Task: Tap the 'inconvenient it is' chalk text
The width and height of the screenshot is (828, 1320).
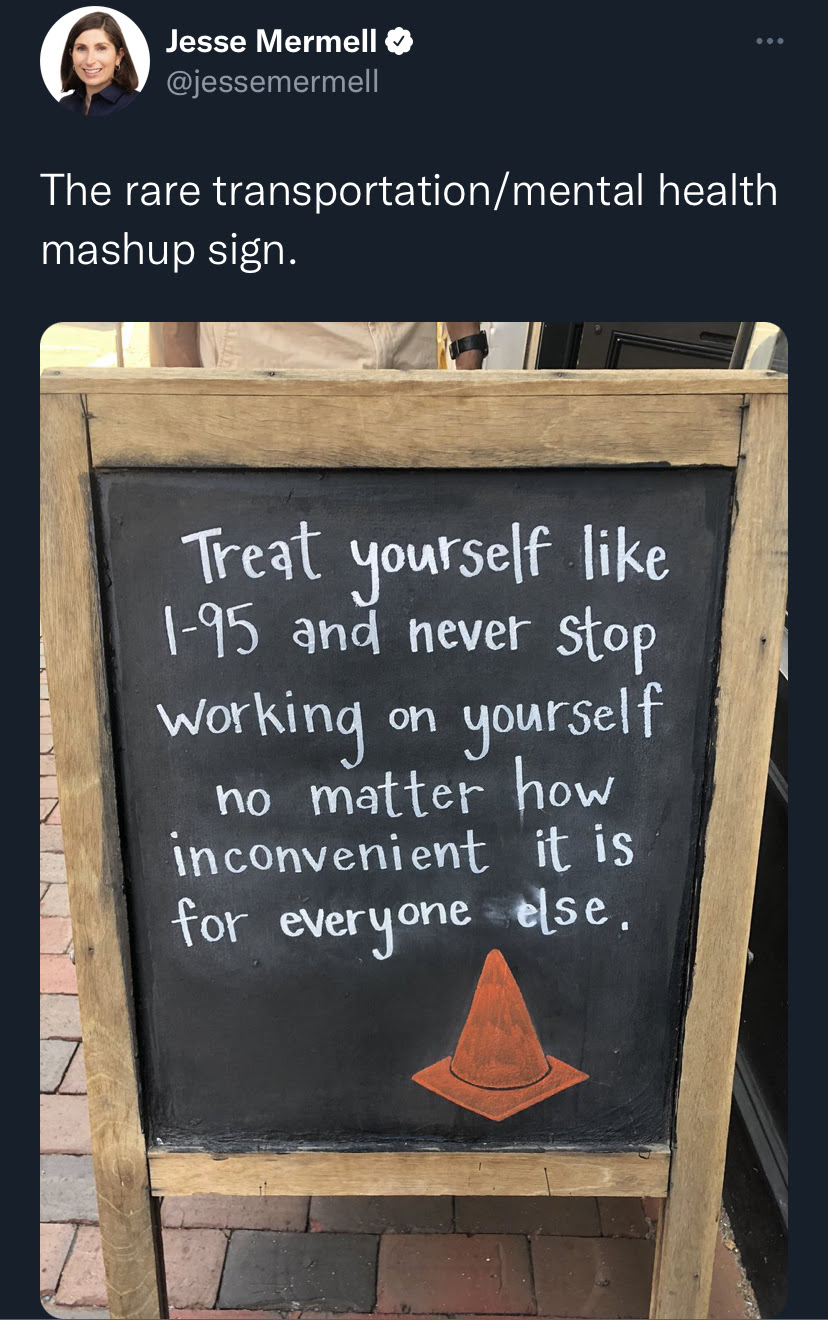Action: point(402,852)
